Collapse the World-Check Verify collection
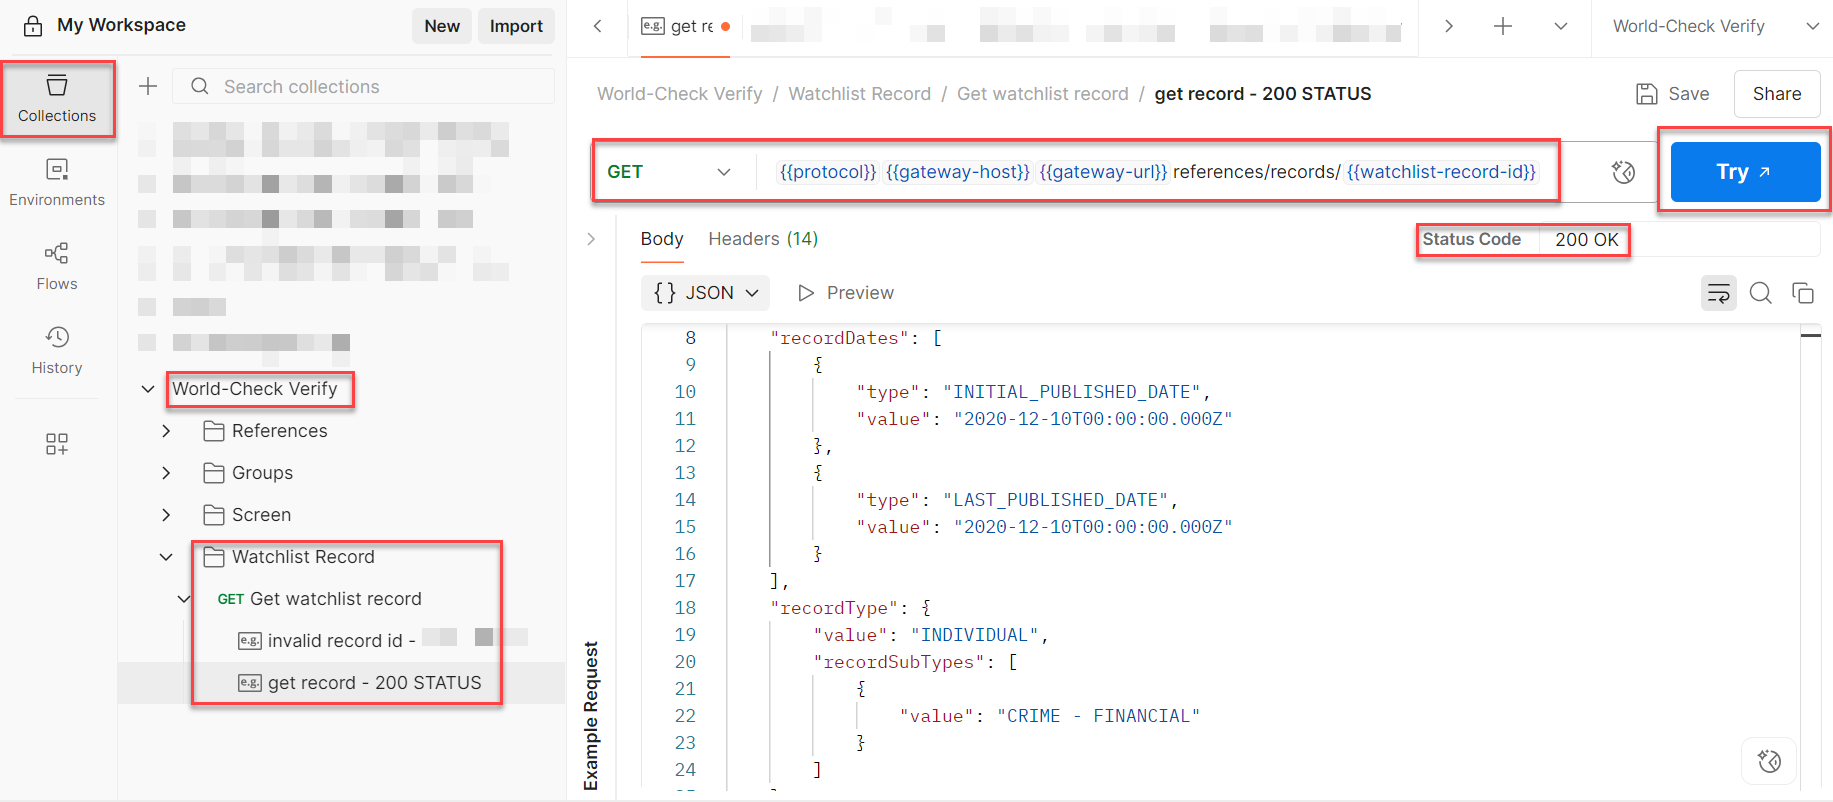This screenshot has height=802, width=1833. [148, 389]
